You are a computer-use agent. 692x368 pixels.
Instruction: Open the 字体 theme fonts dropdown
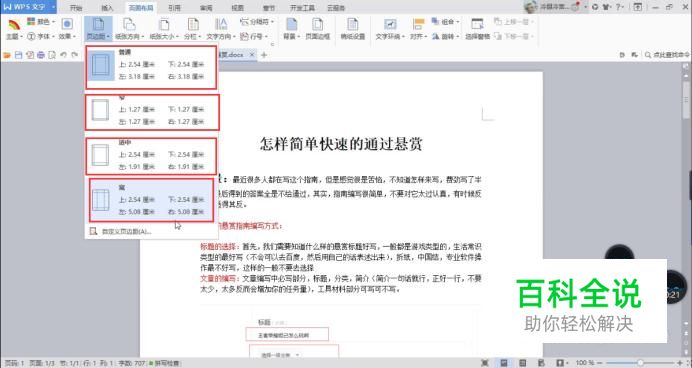point(41,36)
